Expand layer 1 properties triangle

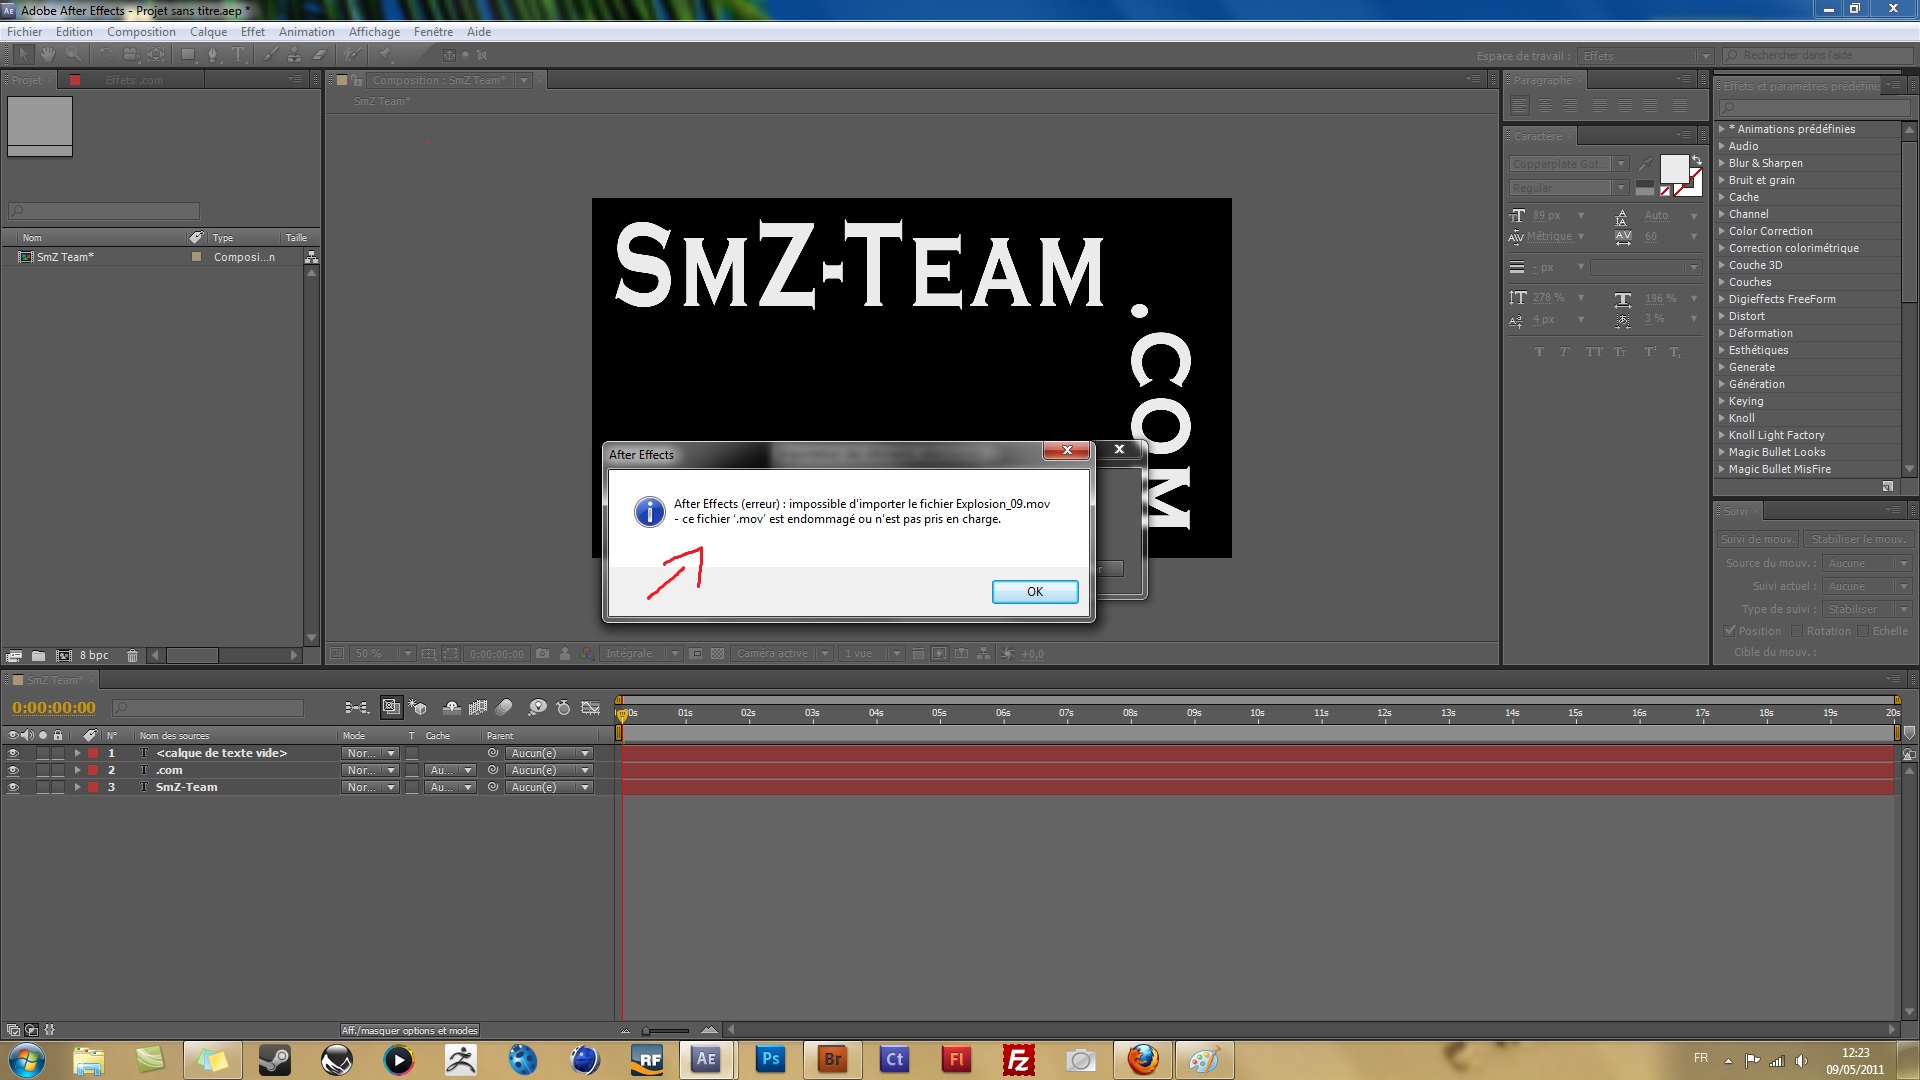point(77,753)
